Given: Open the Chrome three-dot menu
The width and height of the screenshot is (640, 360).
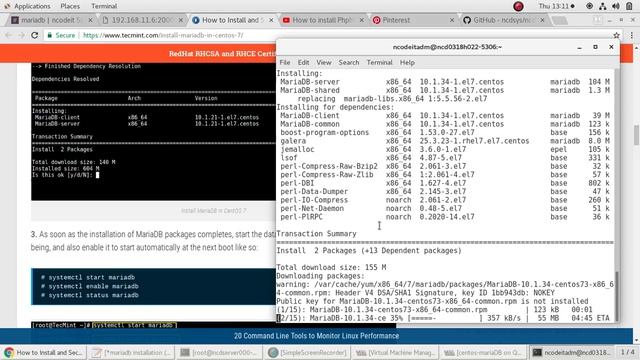Looking at the screenshot, I should [x=631, y=36].
